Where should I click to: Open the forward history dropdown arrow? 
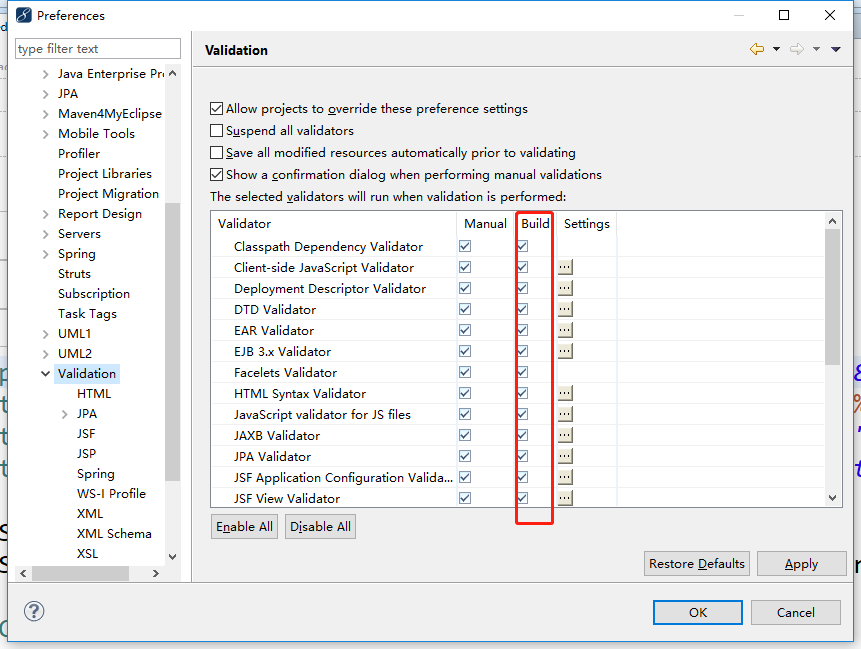[x=817, y=49]
